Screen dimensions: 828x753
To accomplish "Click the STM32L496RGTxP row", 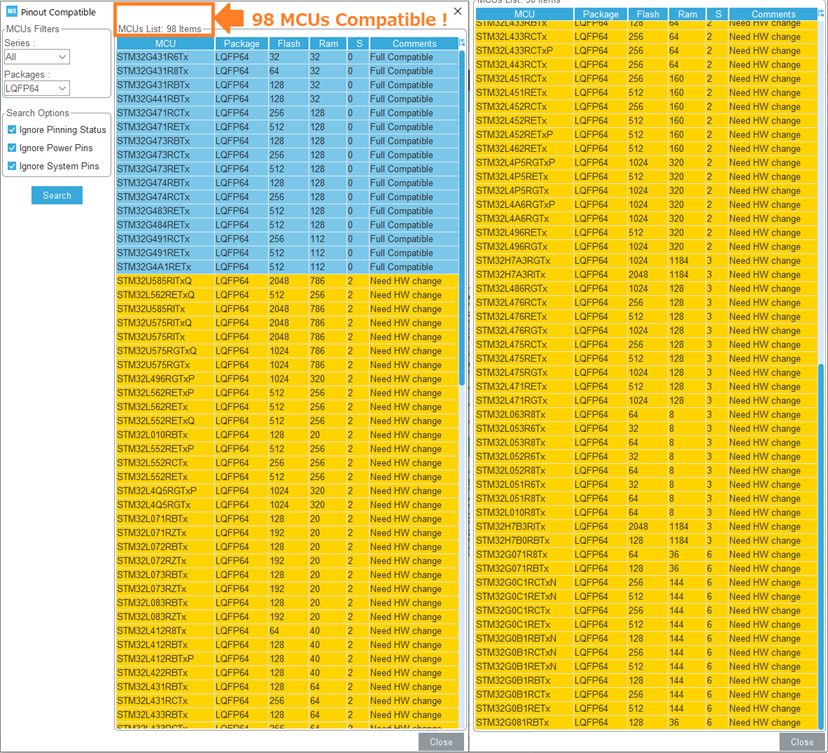I will point(287,379).
